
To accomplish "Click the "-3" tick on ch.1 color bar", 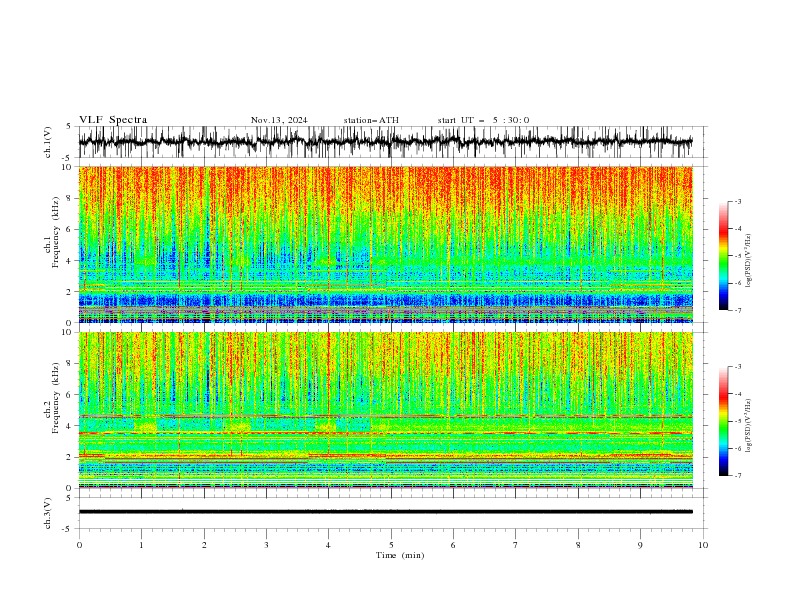I will point(738,201).
